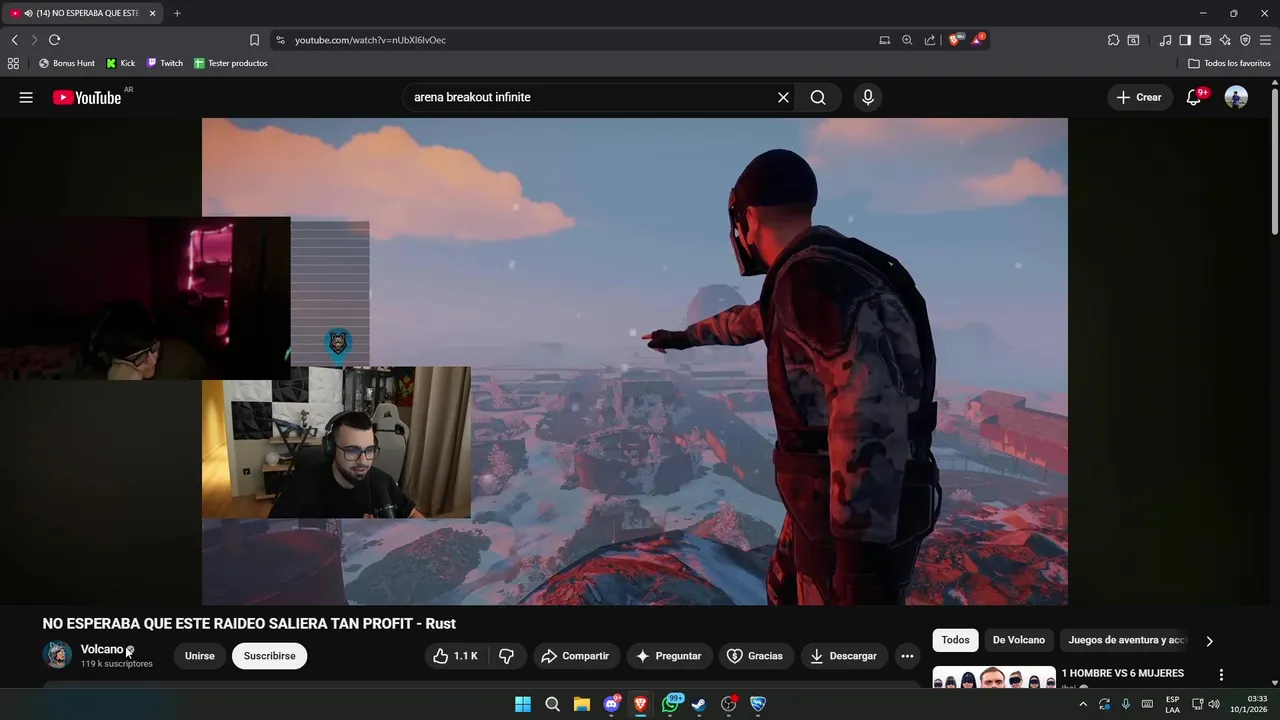Open browser extensions puzzle icon
The height and width of the screenshot is (720, 1280).
(x=1113, y=40)
